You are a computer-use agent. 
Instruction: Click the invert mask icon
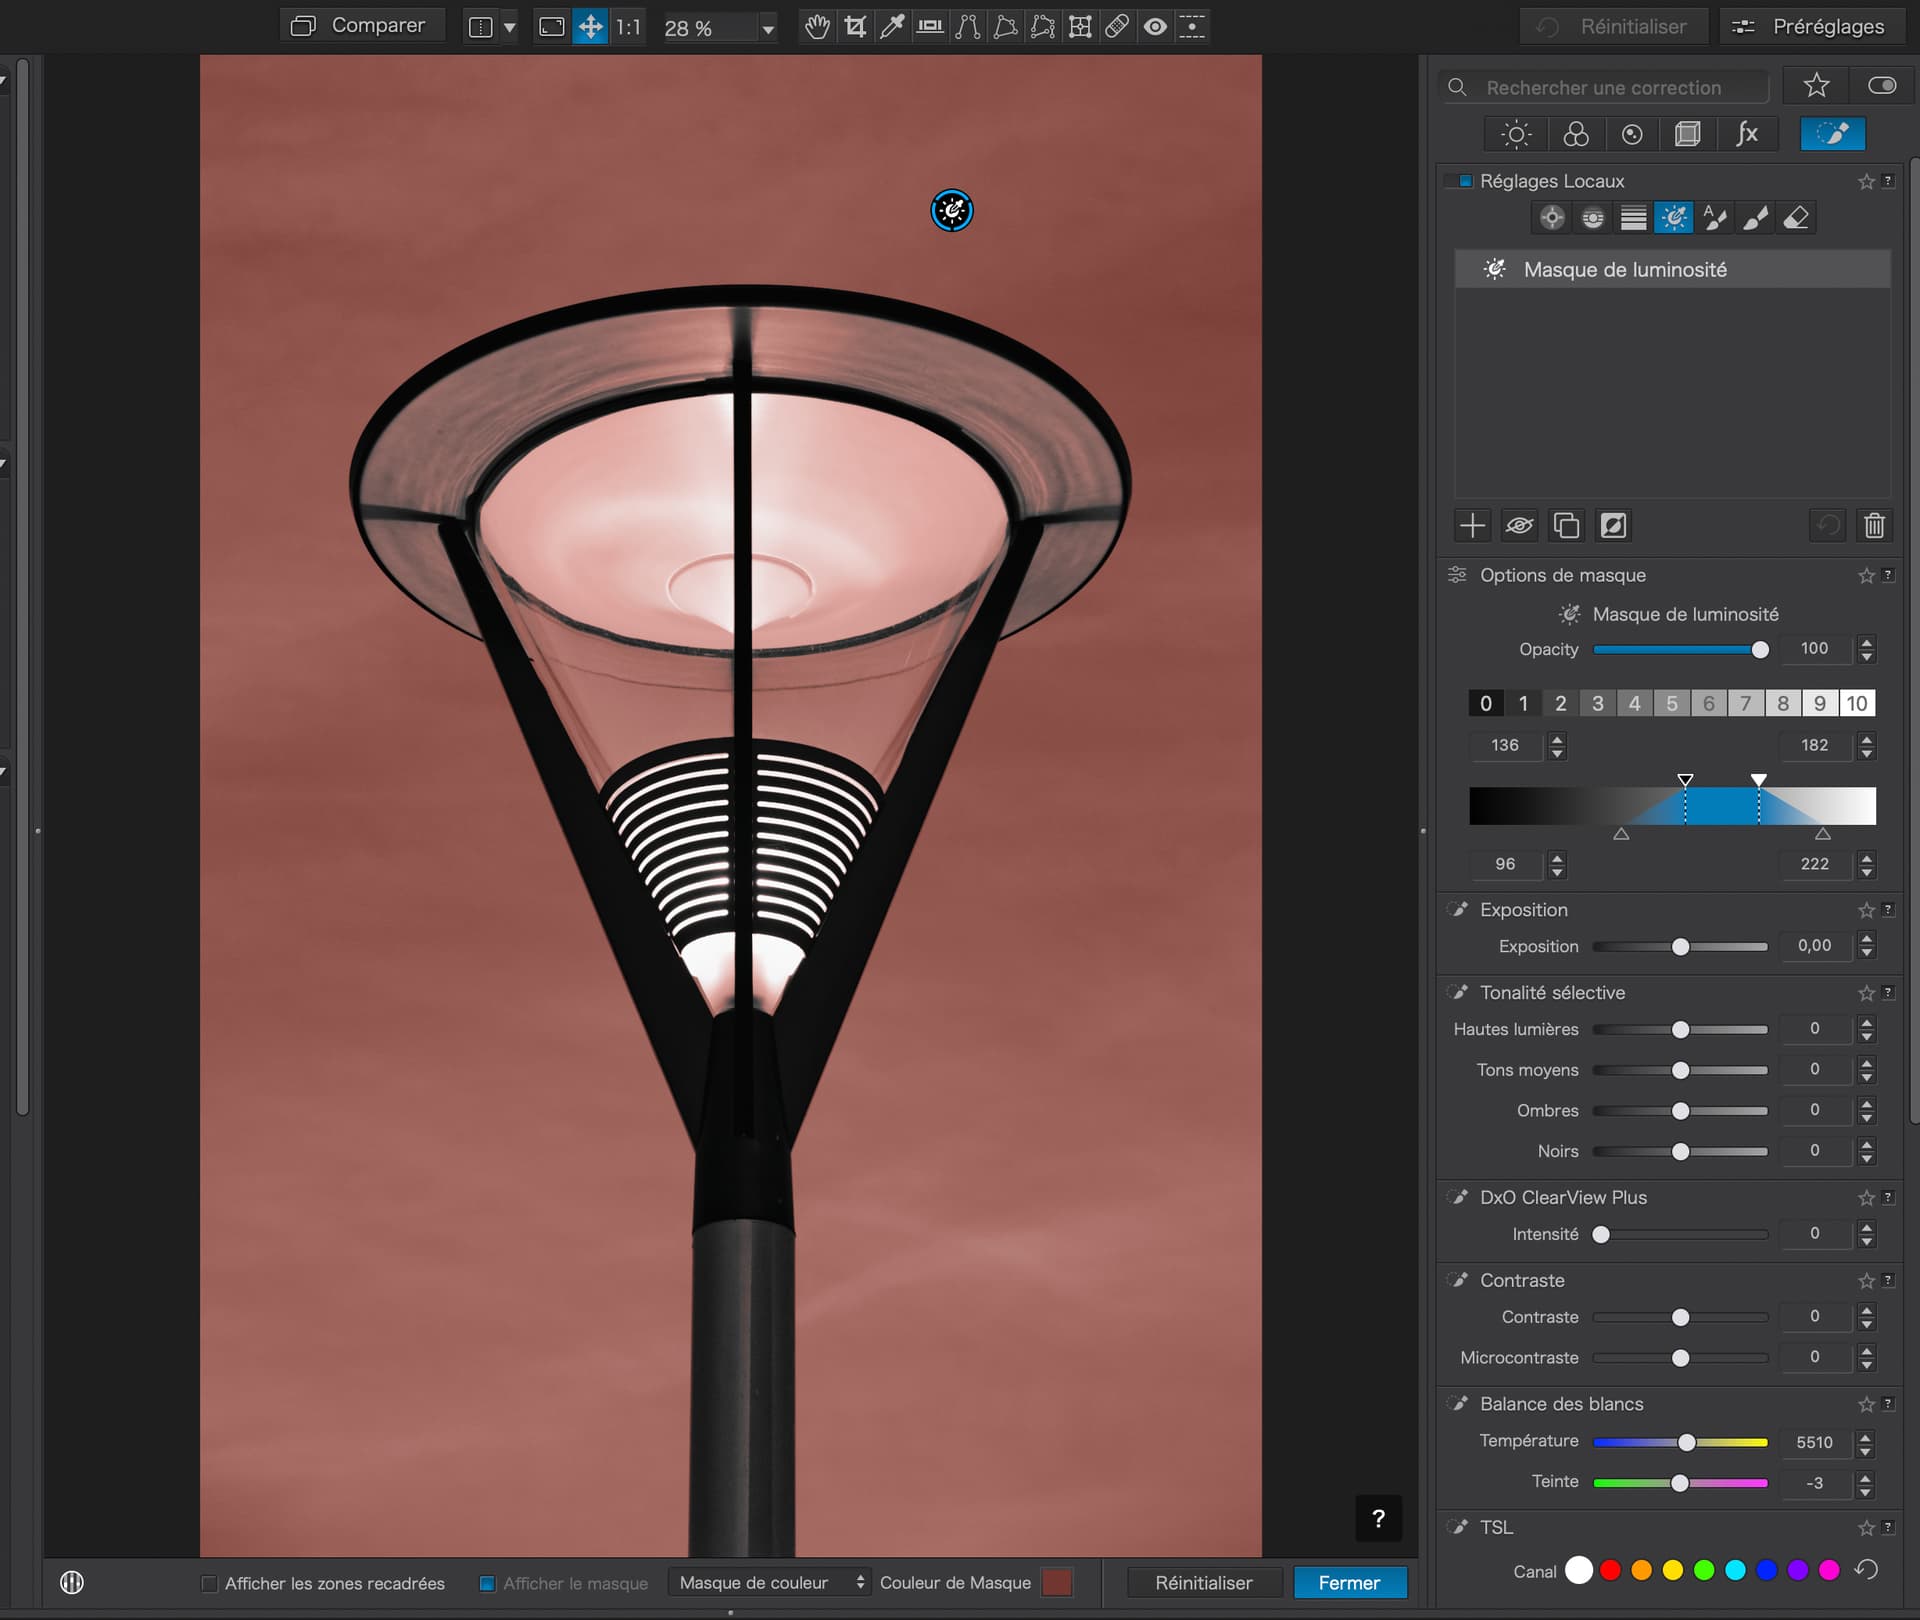pyautogui.click(x=1613, y=525)
